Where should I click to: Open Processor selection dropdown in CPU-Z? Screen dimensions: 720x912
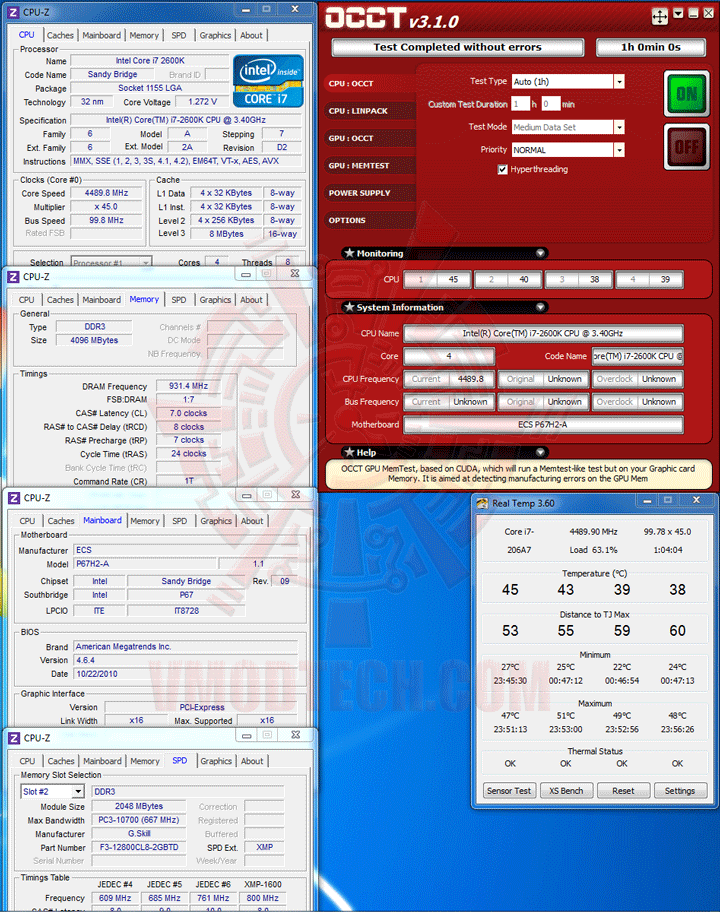tap(146, 263)
